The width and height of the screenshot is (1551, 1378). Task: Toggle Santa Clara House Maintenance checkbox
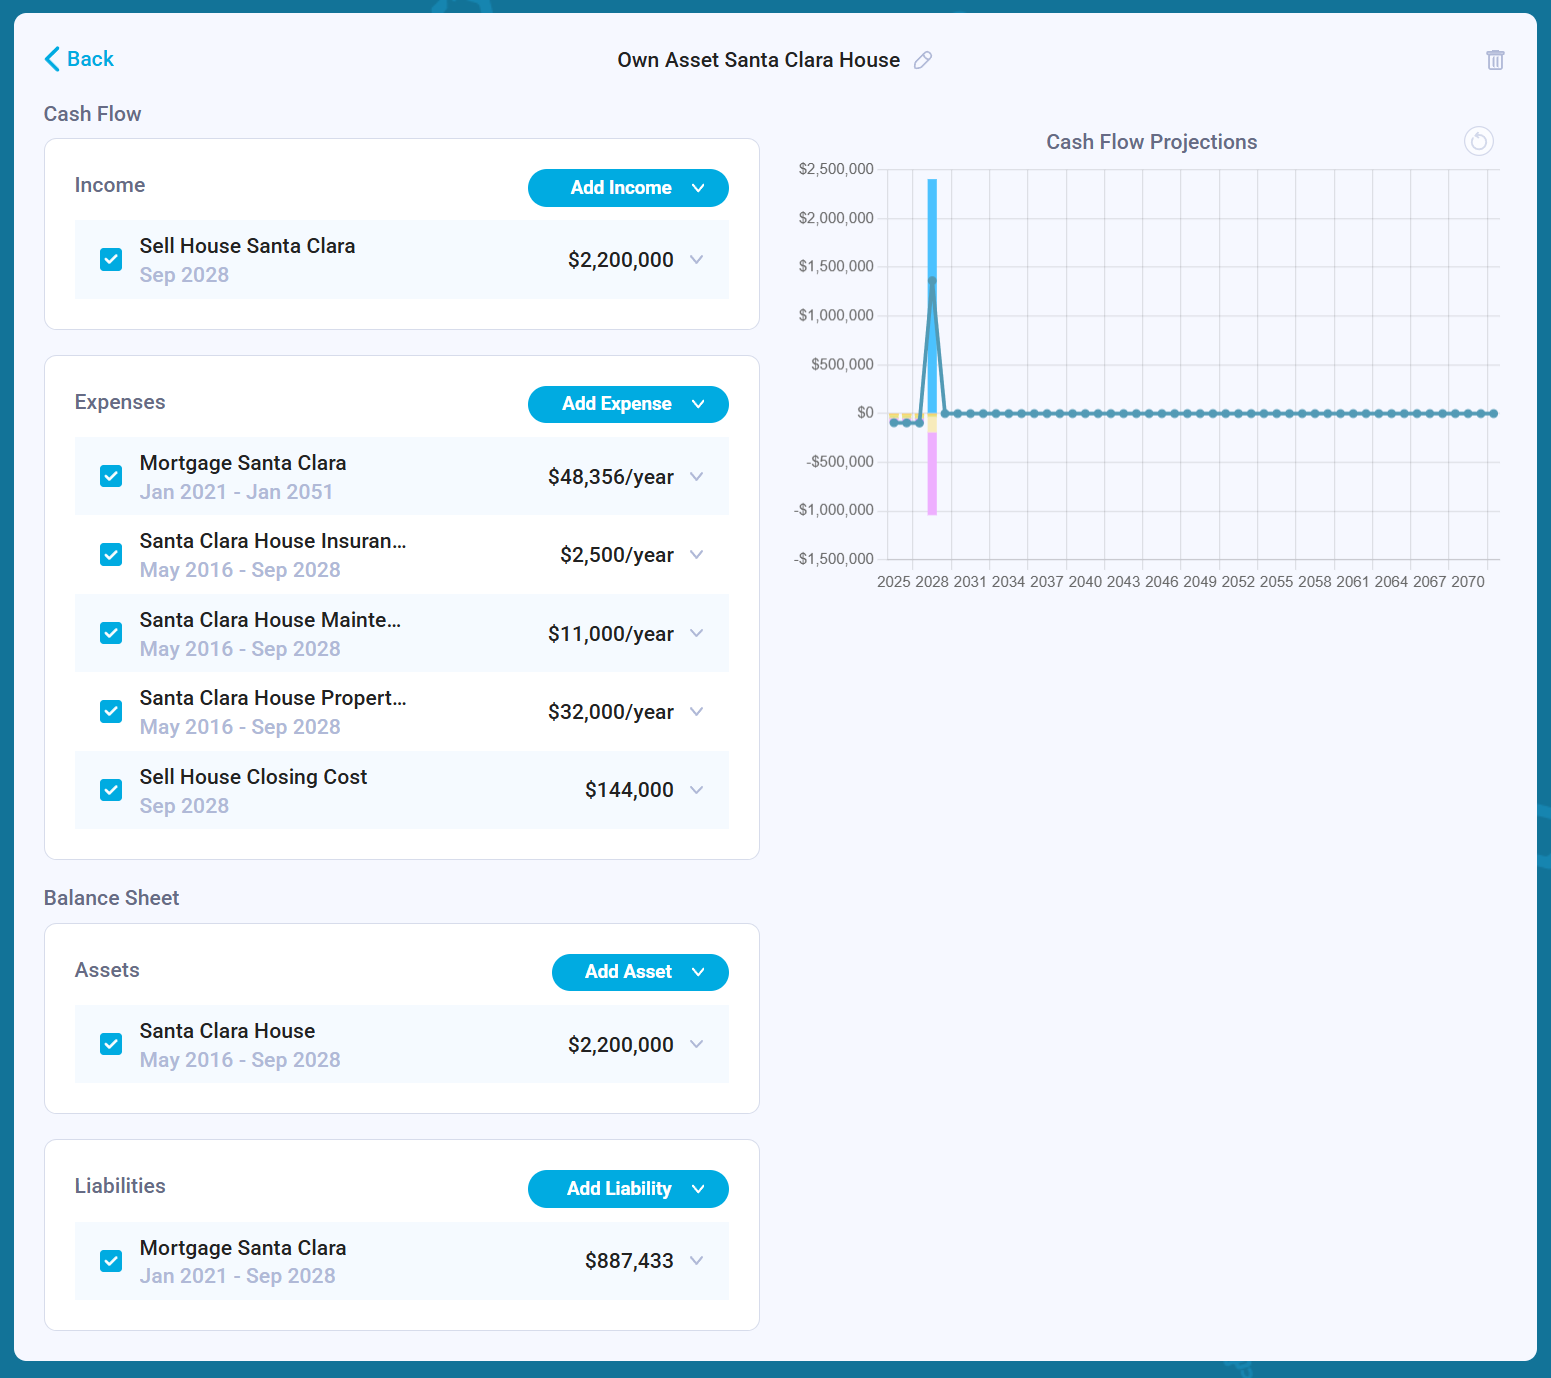(111, 633)
